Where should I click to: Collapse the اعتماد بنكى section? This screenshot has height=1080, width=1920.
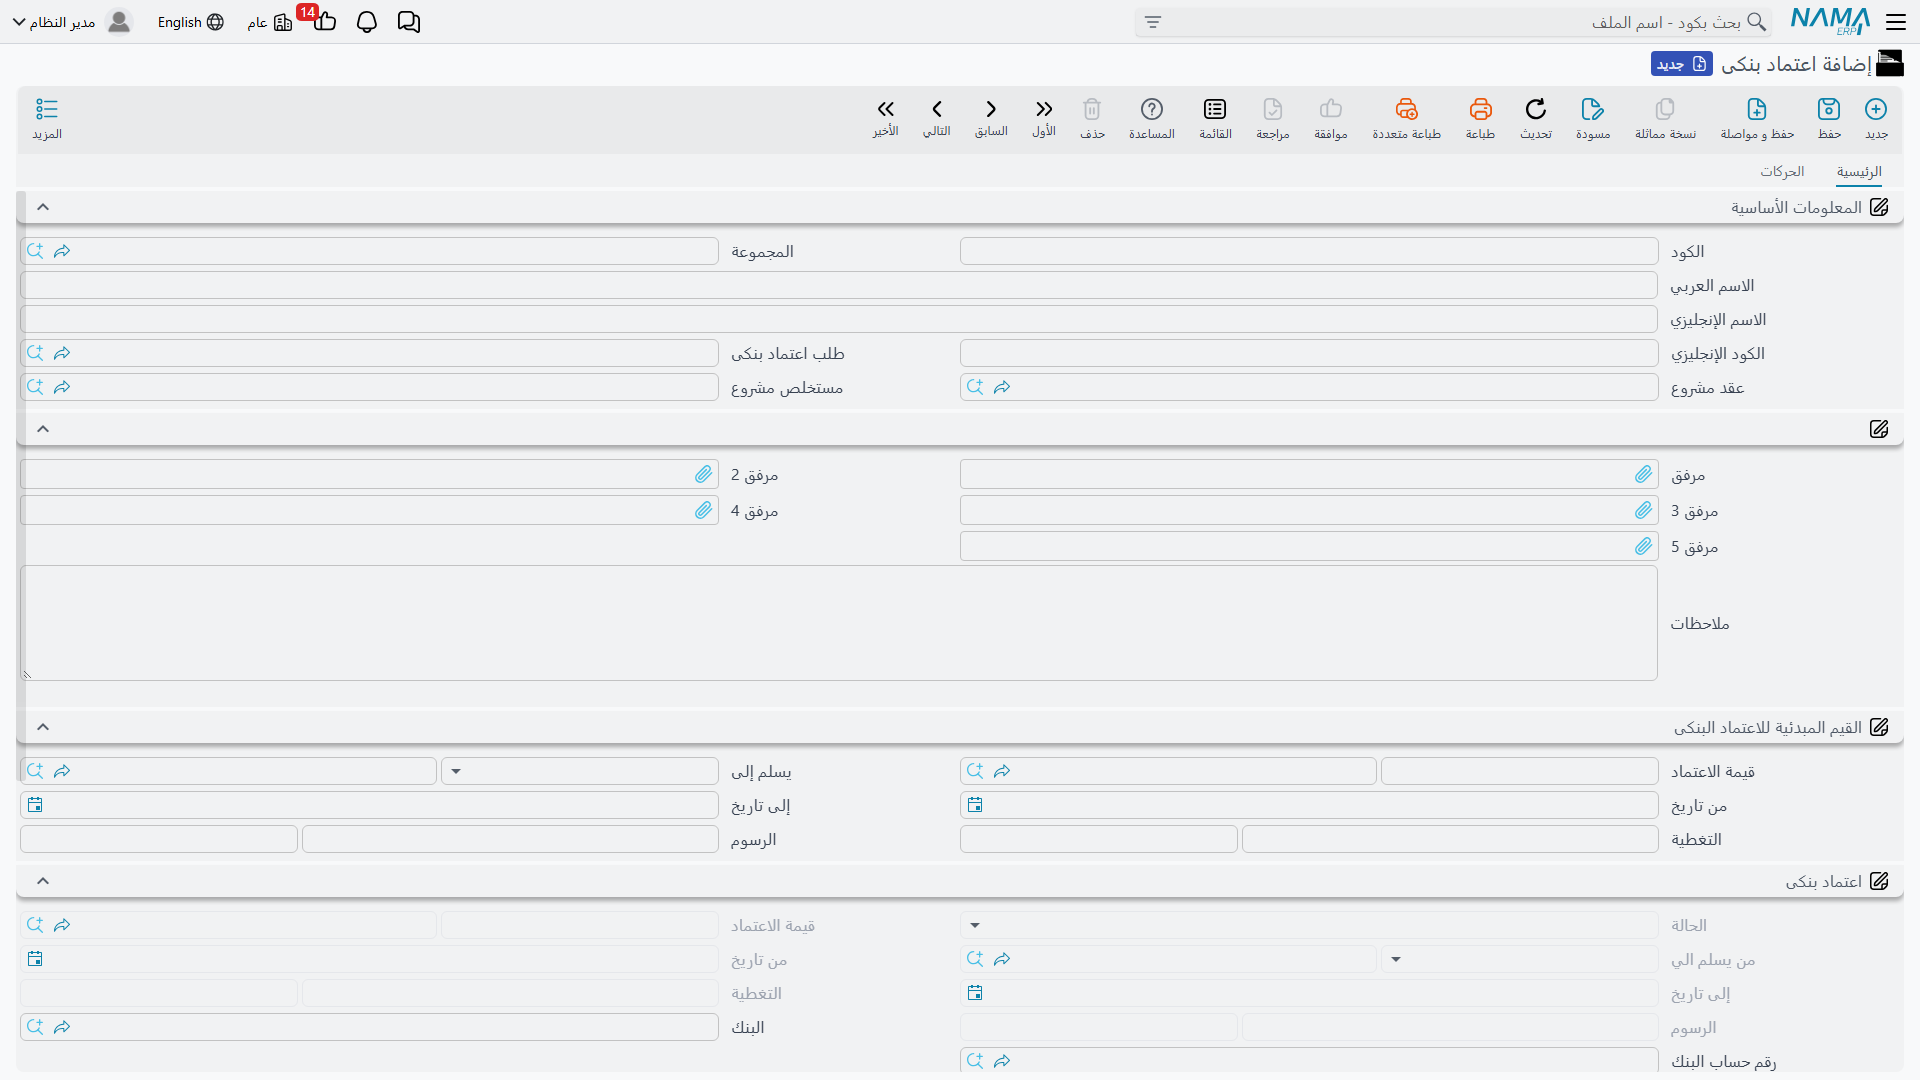coord(43,881)
